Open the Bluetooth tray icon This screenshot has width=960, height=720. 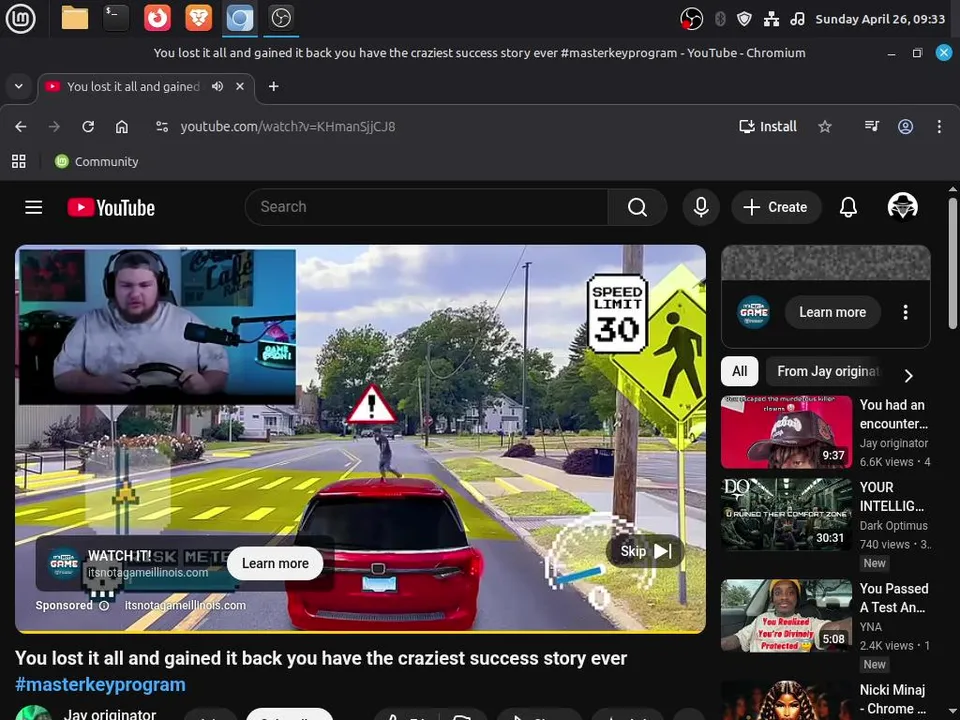pyautogui.click(x=721, y=19)
